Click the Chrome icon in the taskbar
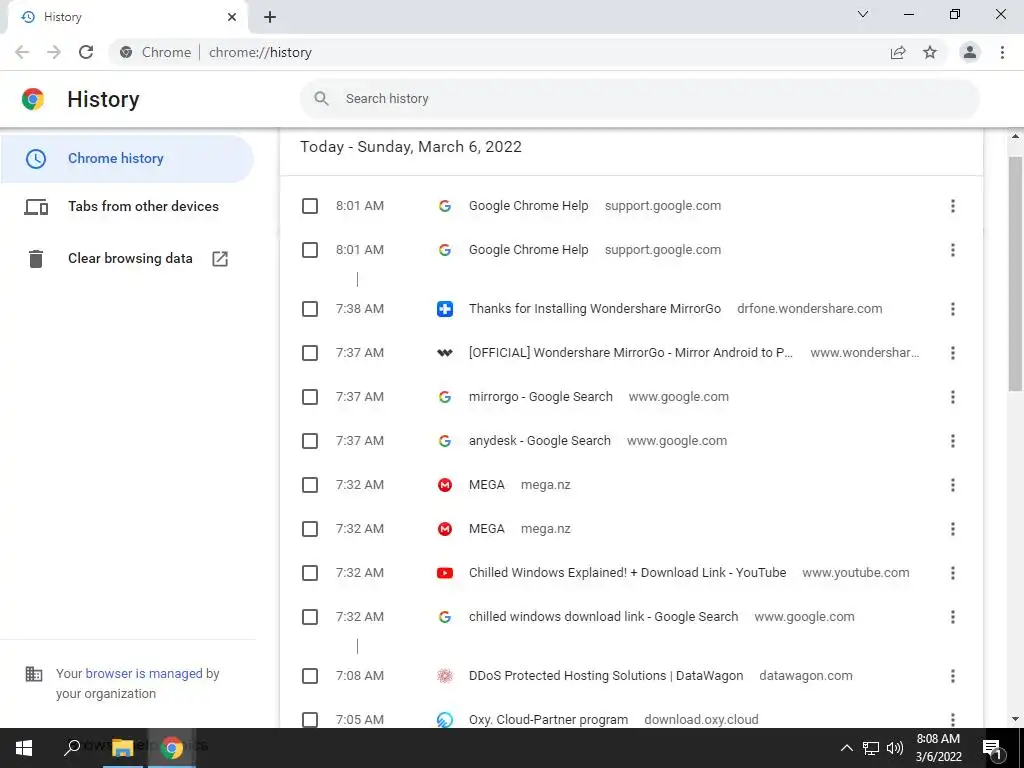This screenshot has height=768, width=1024. coord(172,748)
